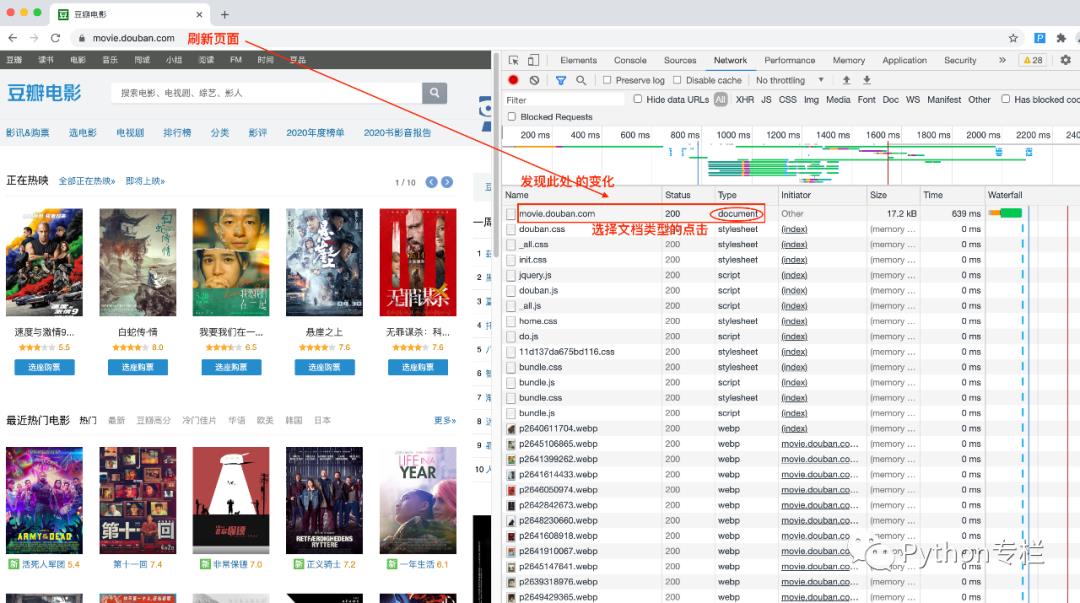Activate DevTools inspect element picker
1080x603 pixels.
click(x=513, y=60)
